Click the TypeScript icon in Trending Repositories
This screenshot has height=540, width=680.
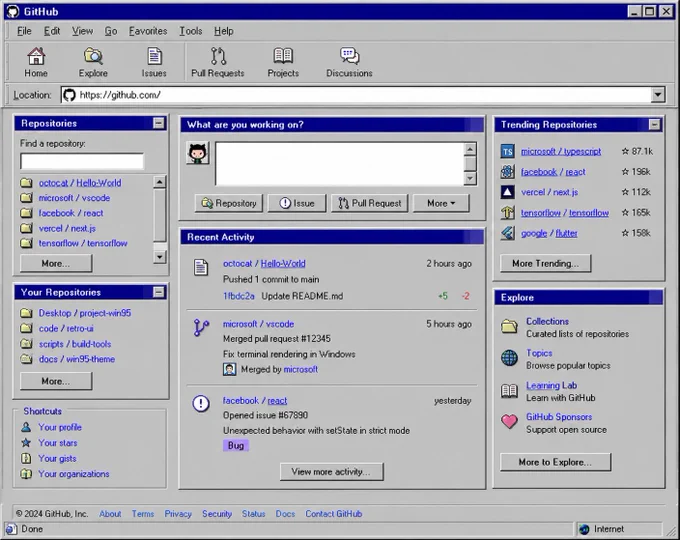pos(507,151)
